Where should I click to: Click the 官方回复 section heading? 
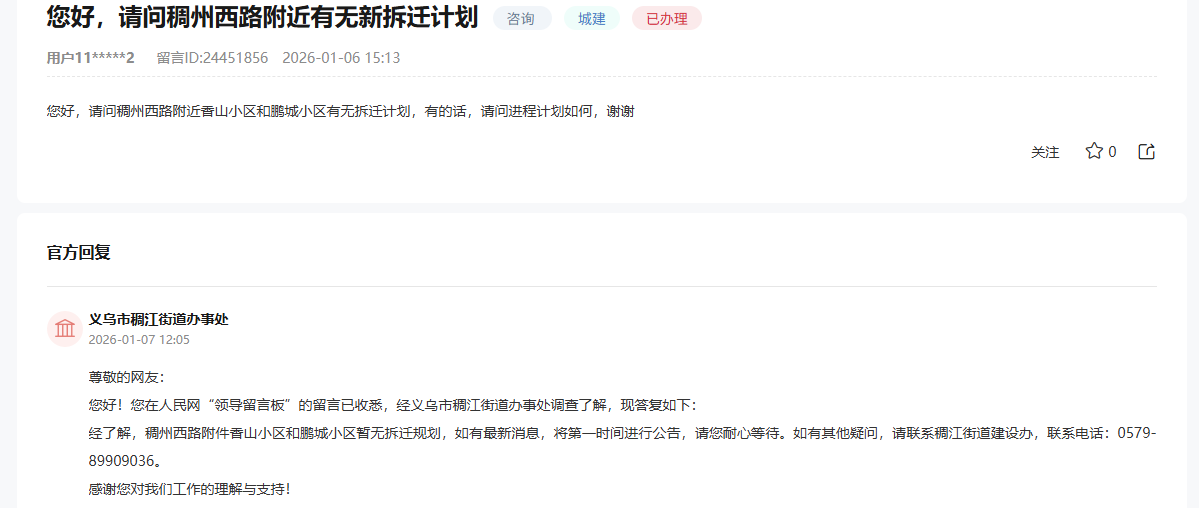tap(78, 253)
